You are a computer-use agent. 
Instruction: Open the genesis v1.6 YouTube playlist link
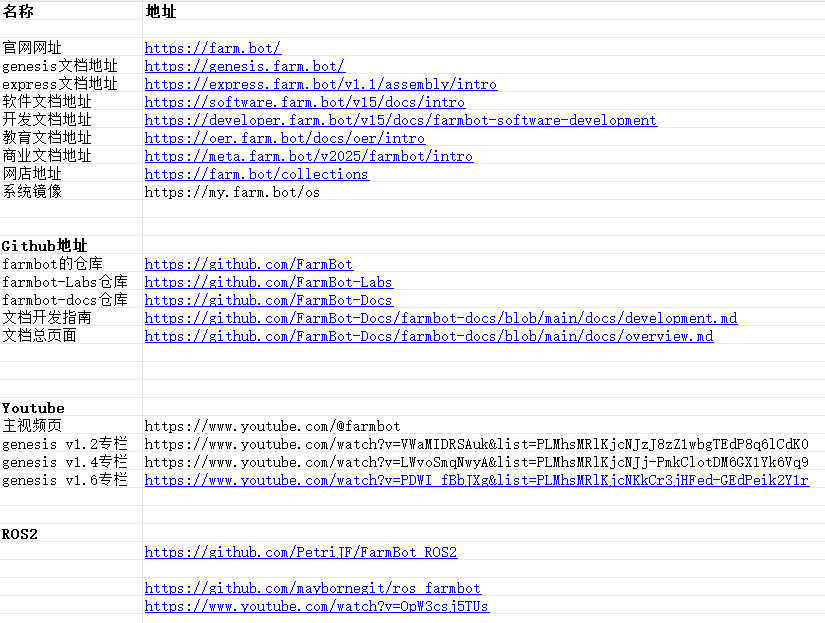click(x=476, y=480)
